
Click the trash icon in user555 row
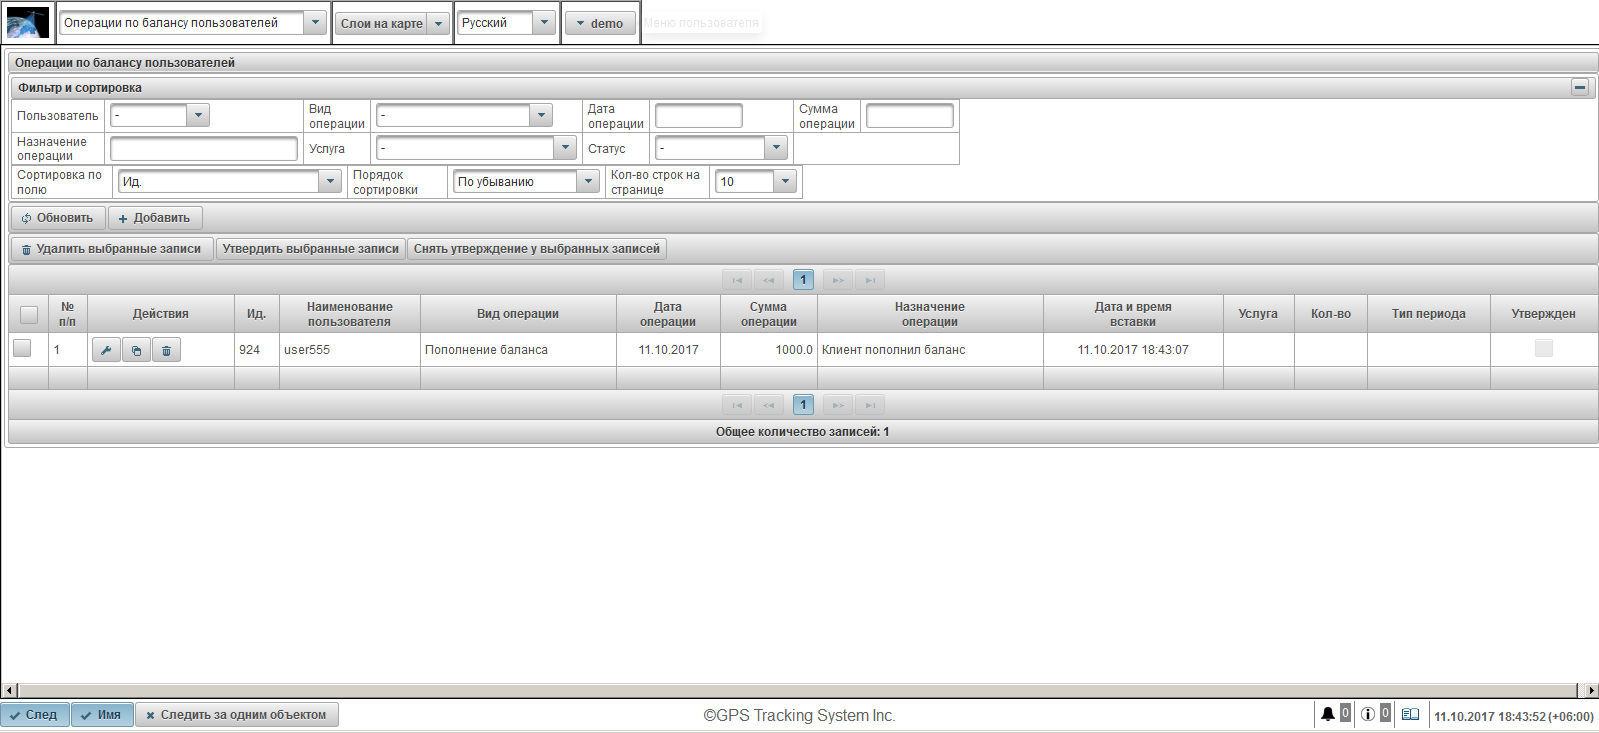pyautogui.click(x=167, y=350)
